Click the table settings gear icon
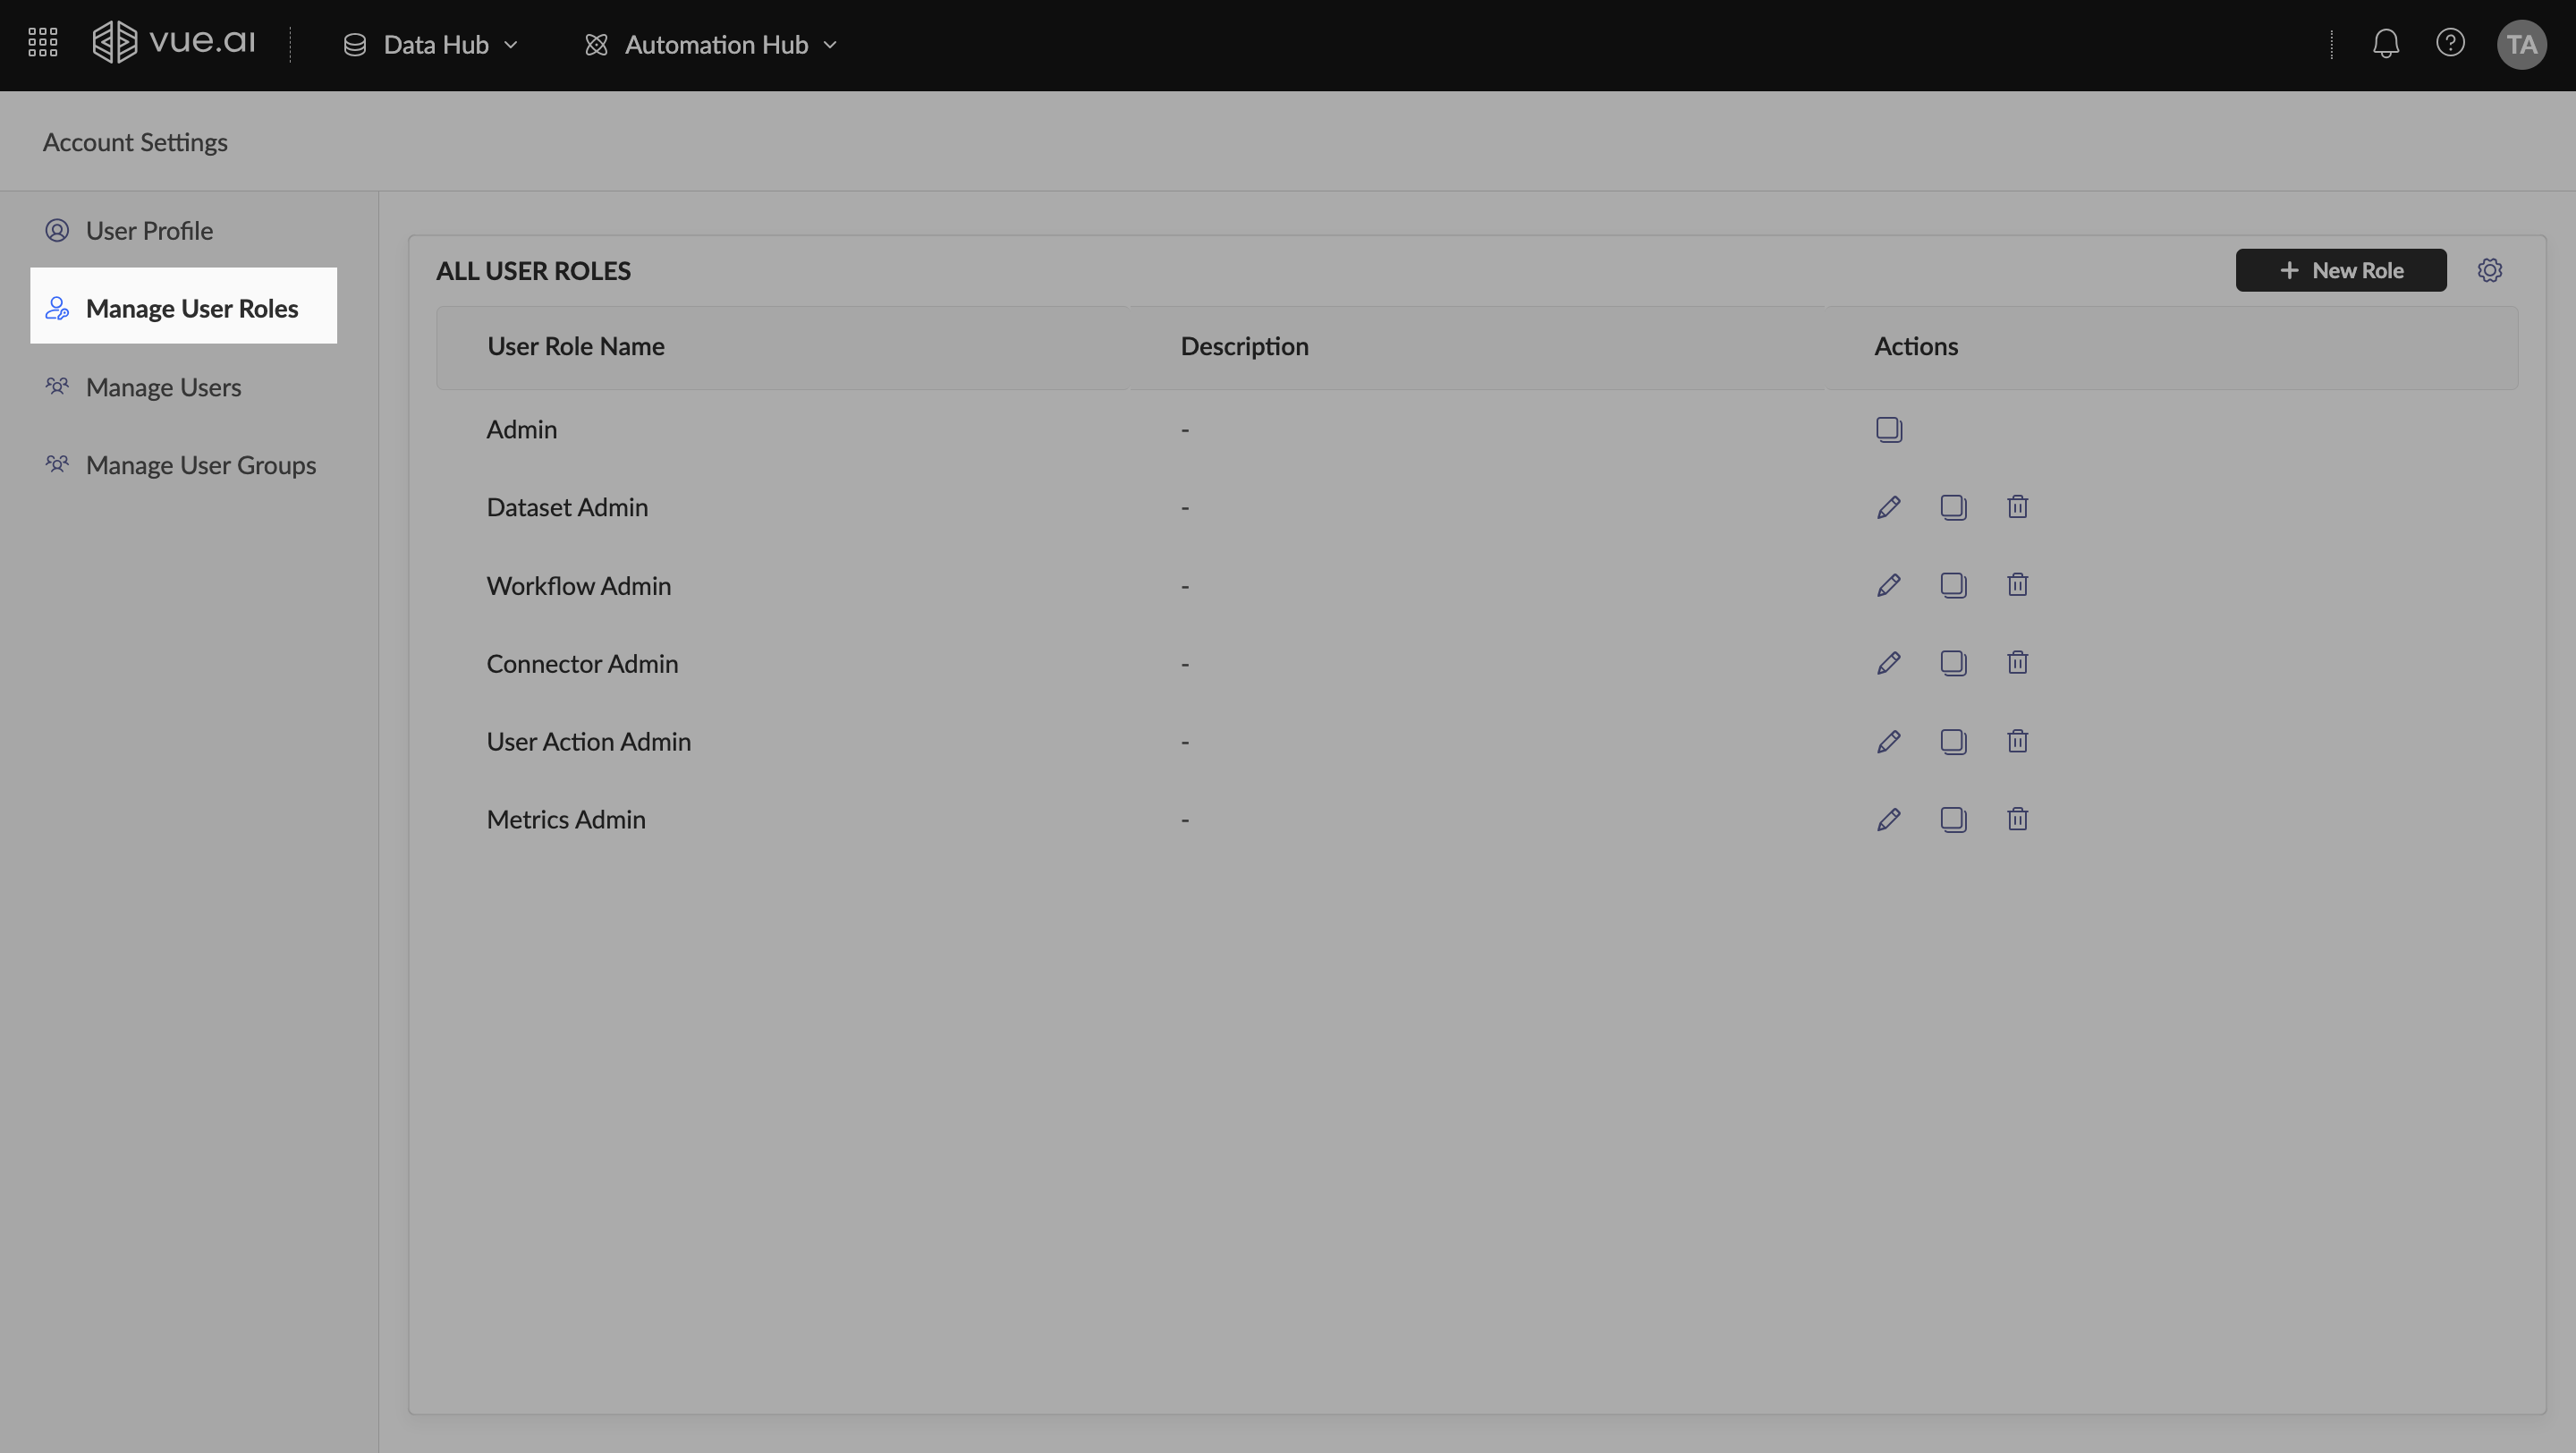This screenshot has width=2576, height=1453. pos(2489,270)
